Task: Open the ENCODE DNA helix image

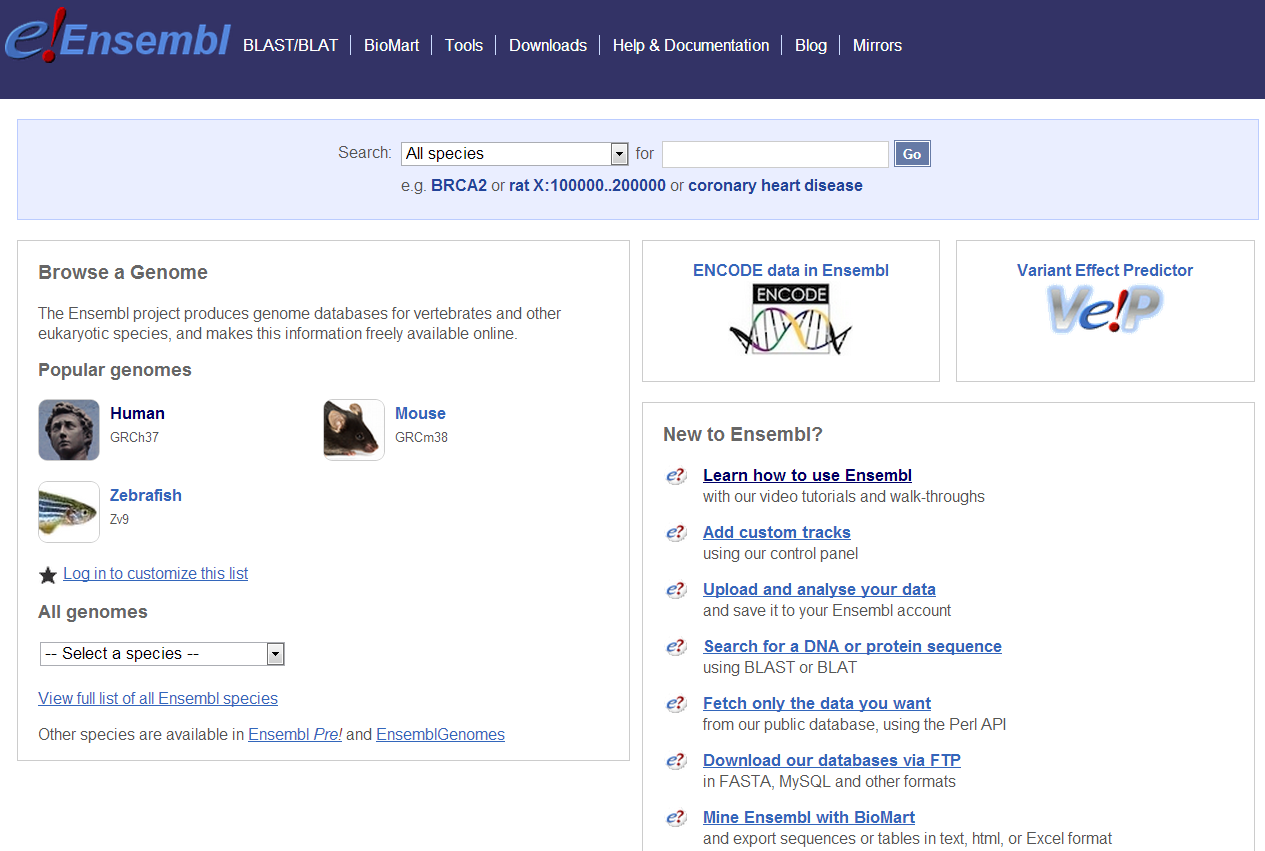Action: (x=790, y=320)
